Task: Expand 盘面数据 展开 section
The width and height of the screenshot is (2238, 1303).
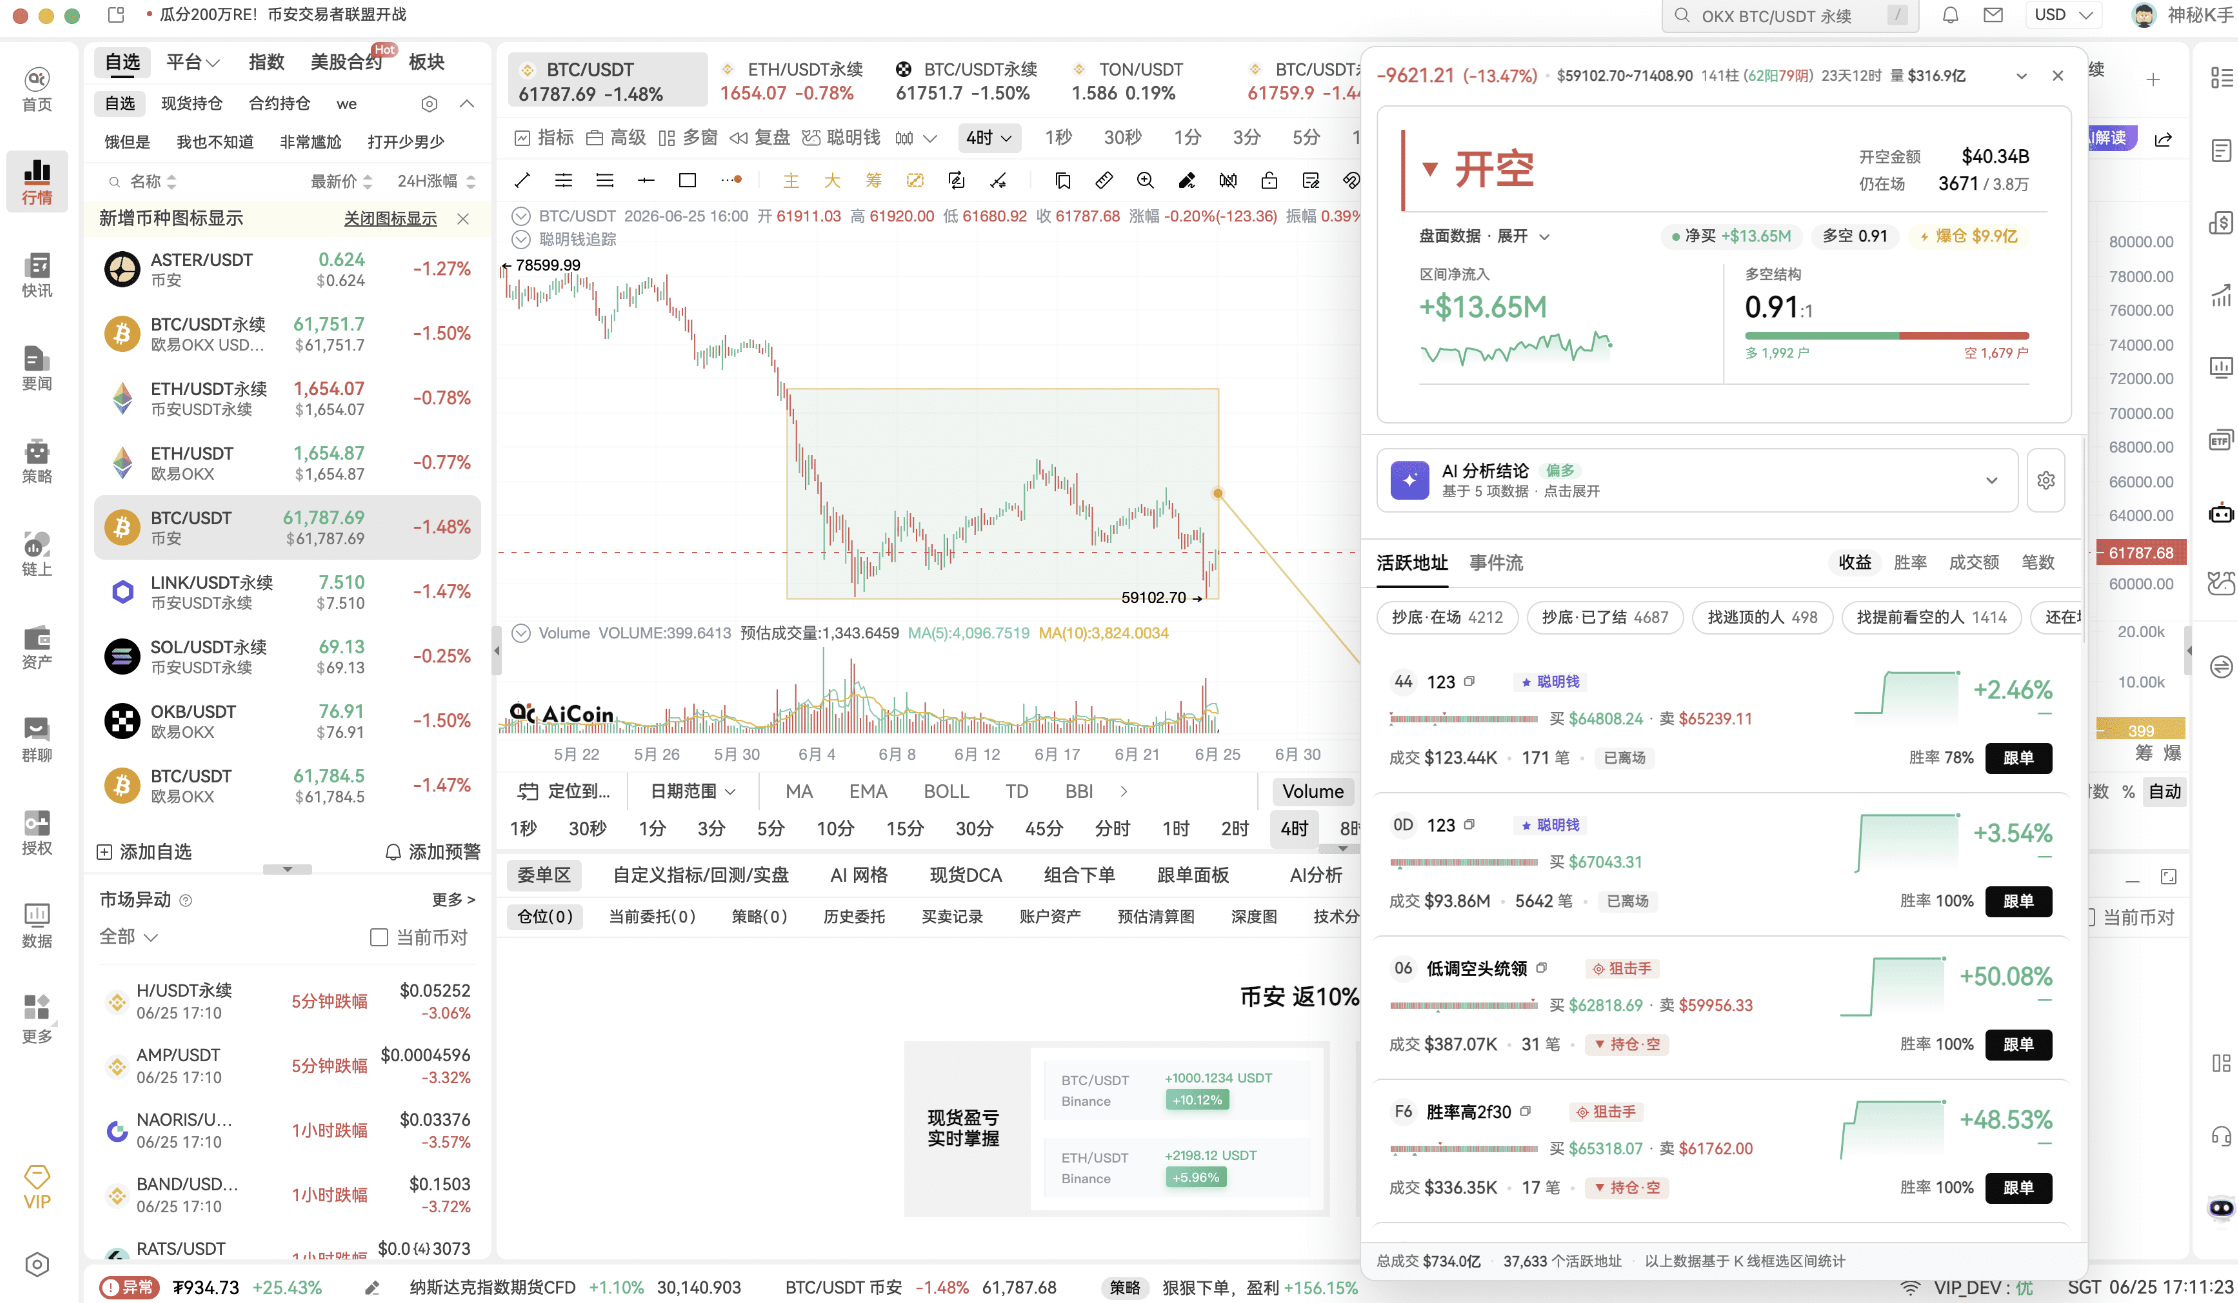Action: [1484, 236]
